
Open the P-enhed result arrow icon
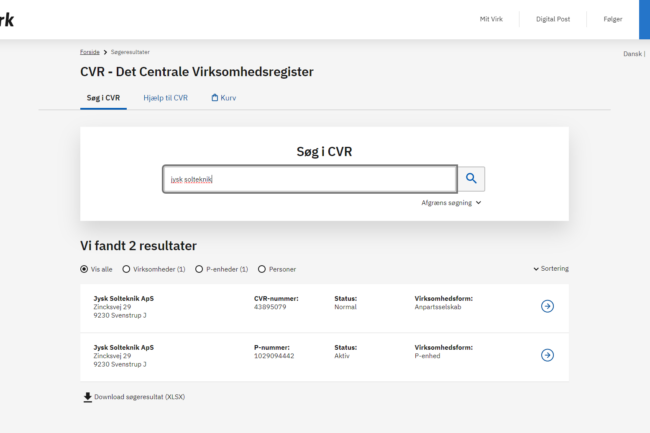(x=547, y=355)
